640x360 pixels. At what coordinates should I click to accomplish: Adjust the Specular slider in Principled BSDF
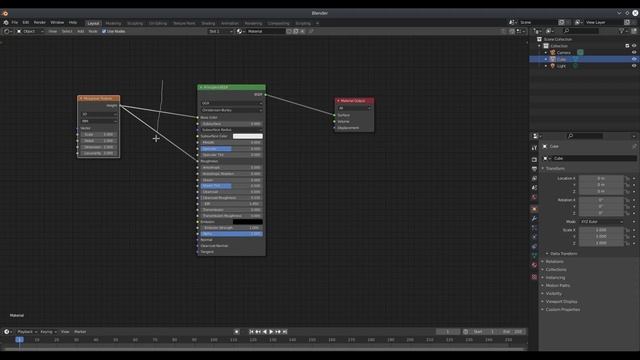[231, 149]
